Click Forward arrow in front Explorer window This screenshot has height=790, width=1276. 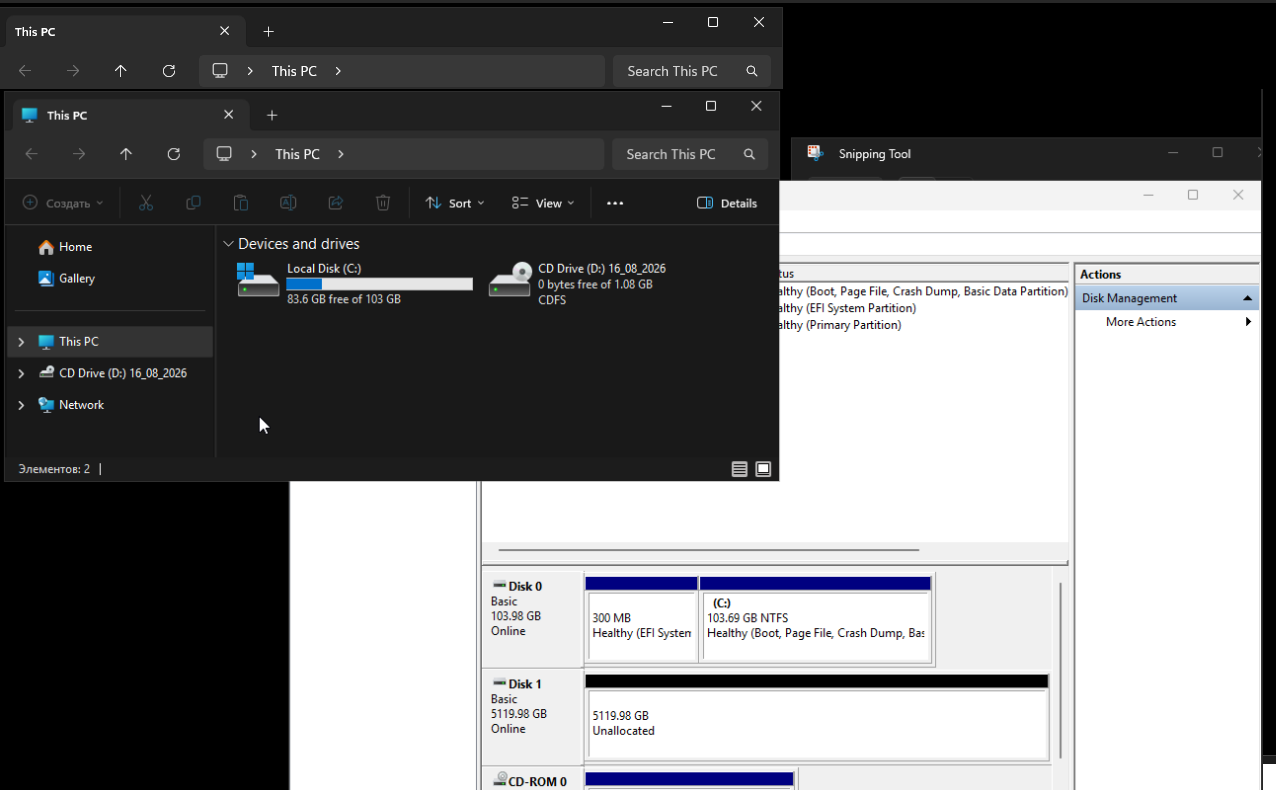coord(79,154)
